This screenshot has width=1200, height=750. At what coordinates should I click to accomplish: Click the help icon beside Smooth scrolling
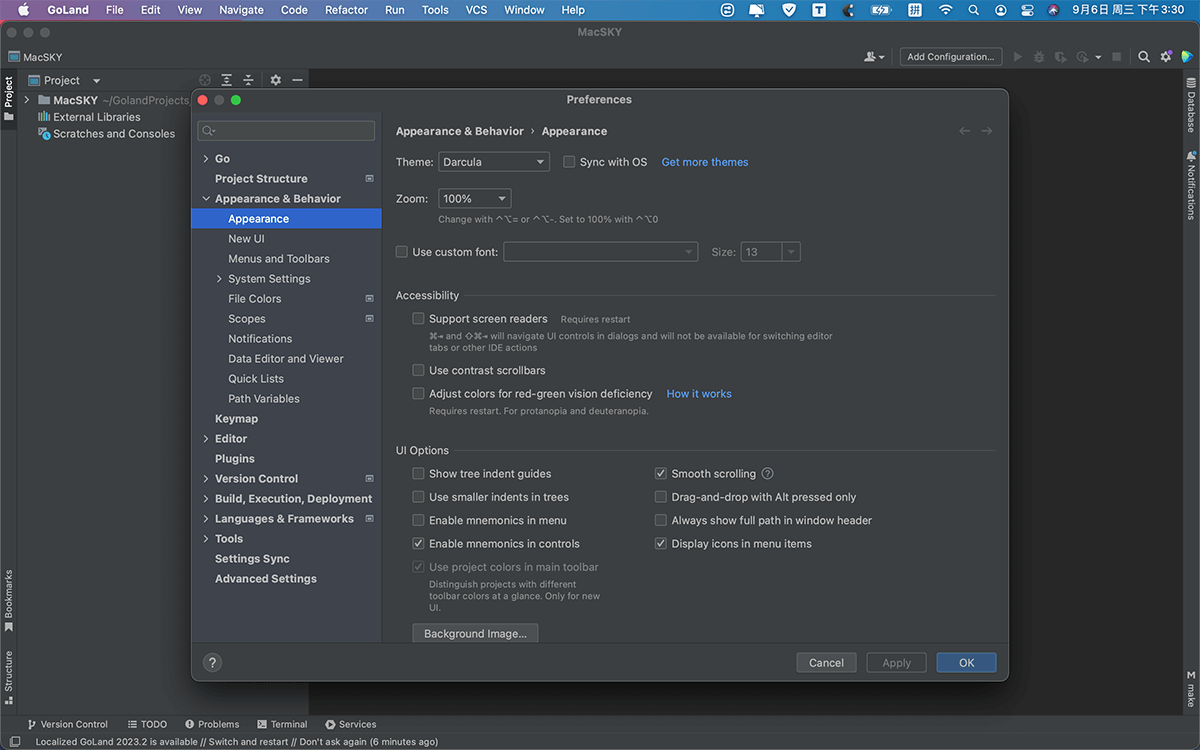pos(768,474)
